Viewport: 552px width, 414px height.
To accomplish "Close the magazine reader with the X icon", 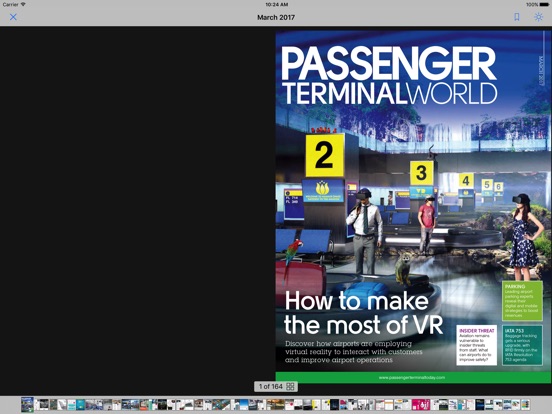I will point(13,17).
